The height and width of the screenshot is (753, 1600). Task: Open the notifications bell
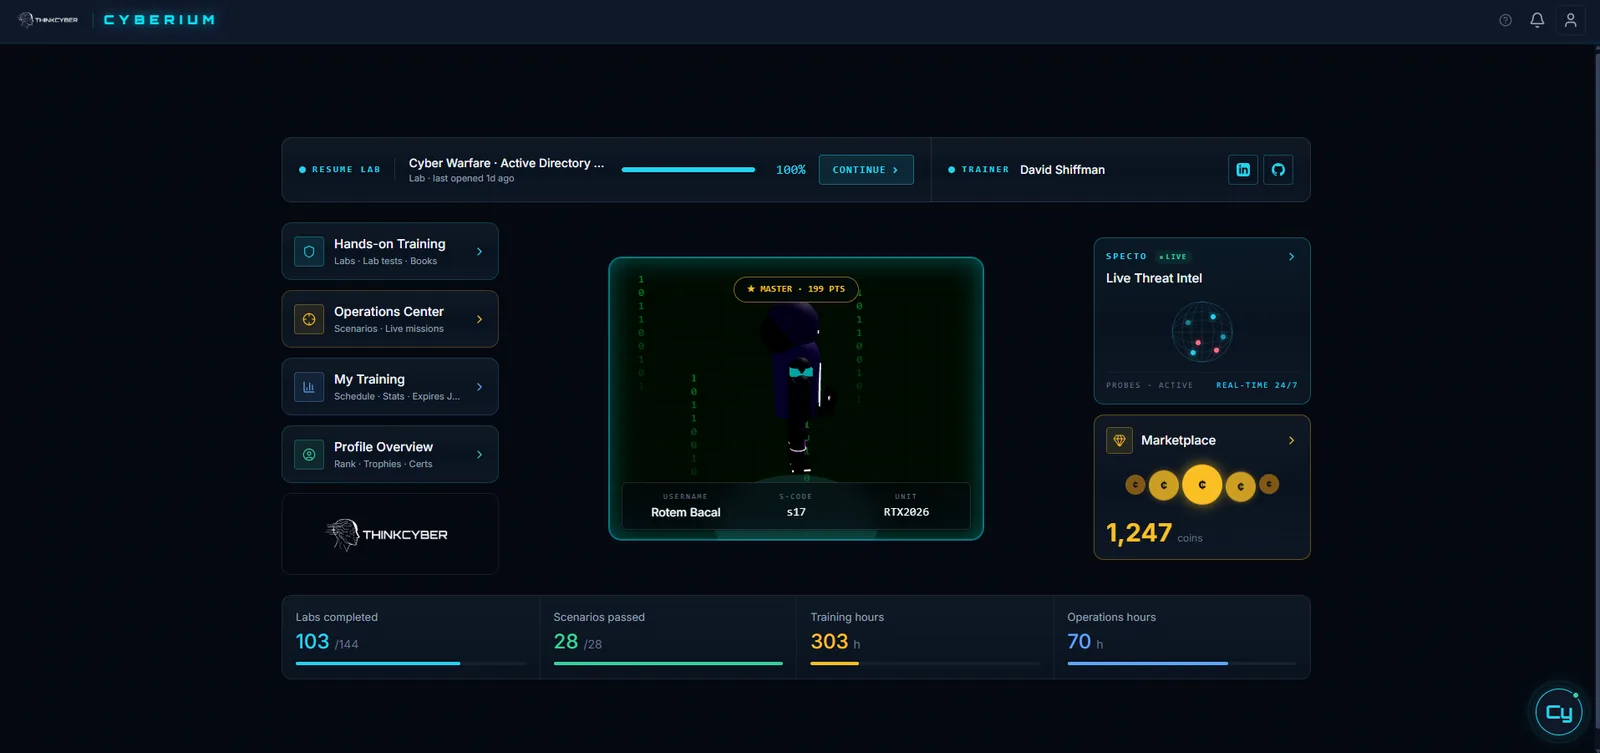pos(1537,20)
